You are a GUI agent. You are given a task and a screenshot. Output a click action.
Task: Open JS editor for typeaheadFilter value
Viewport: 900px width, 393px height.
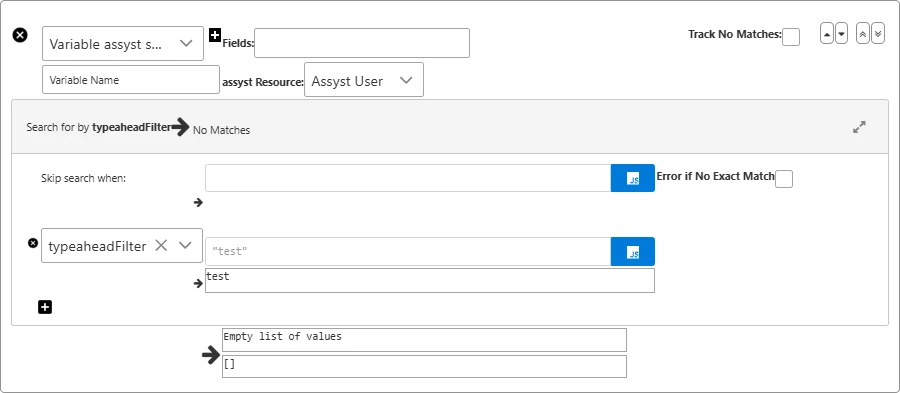(633, 251)
